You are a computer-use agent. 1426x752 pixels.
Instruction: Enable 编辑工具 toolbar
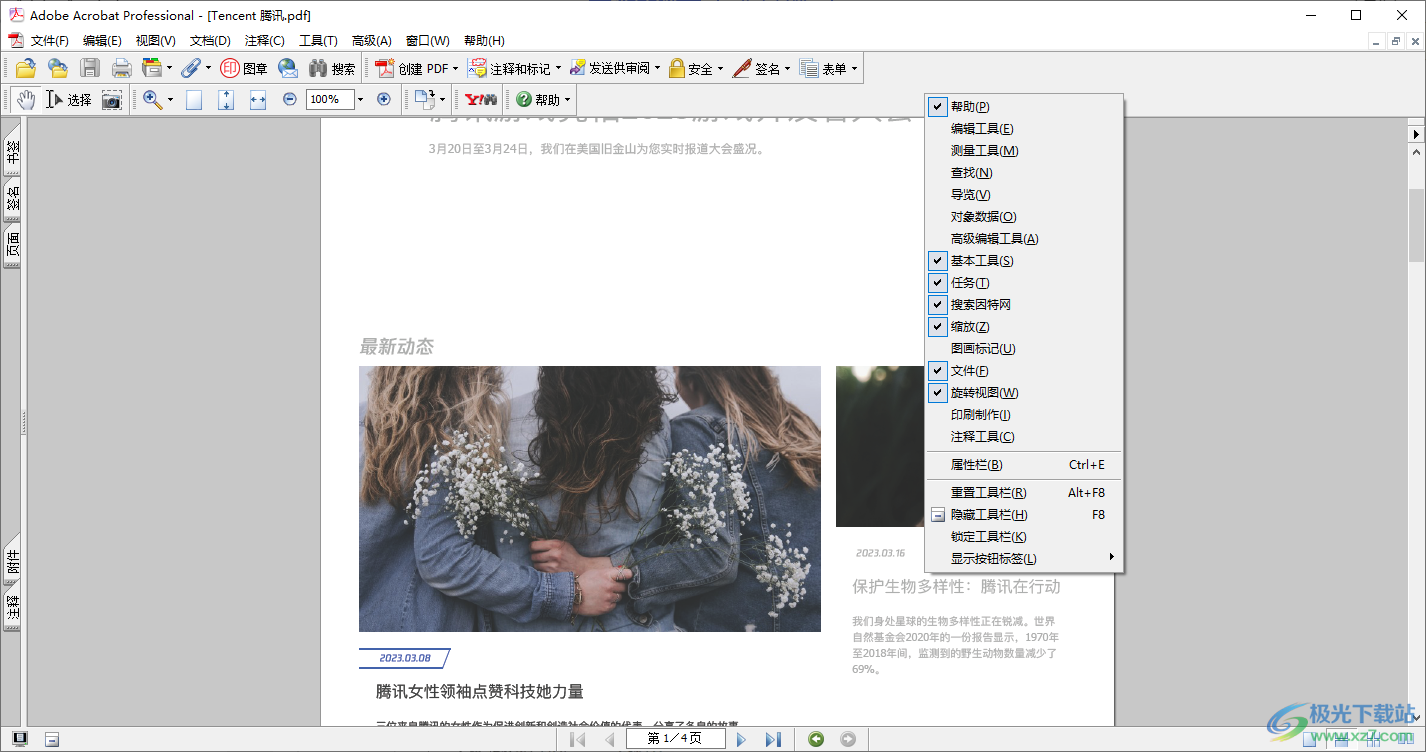coord(1024,129)
